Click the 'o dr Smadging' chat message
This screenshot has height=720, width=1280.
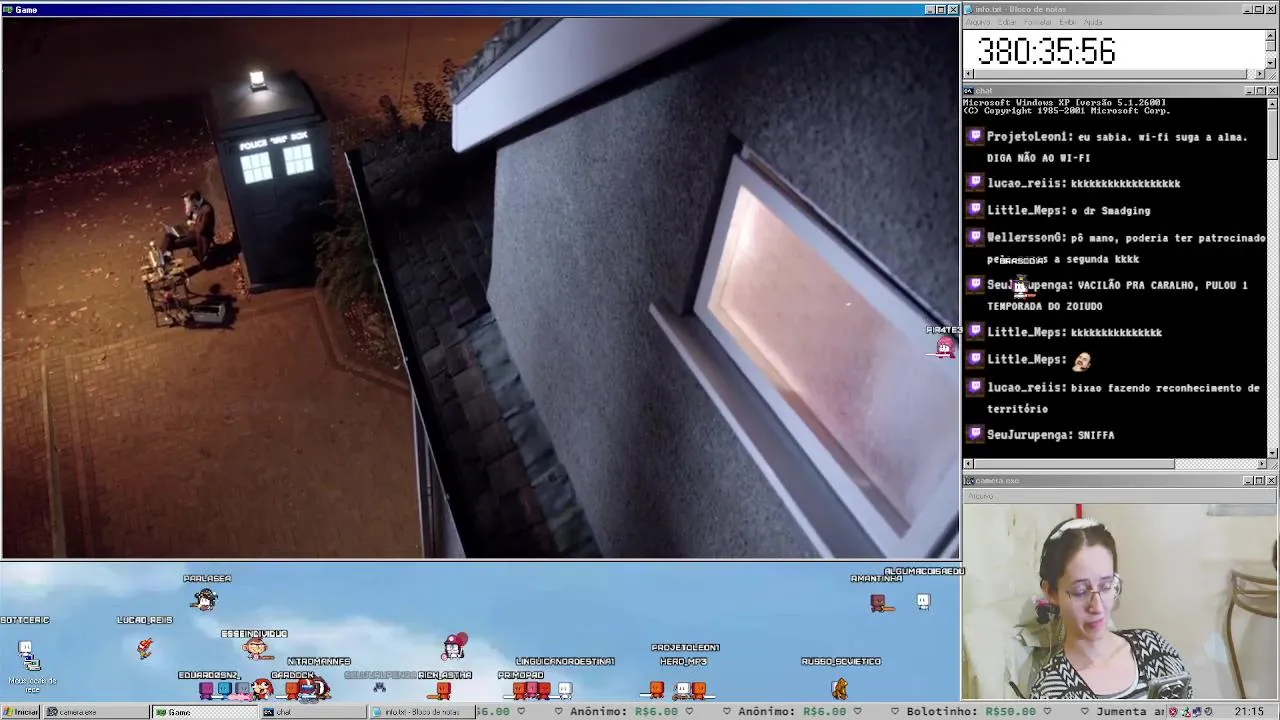(x=1110, y=211)
